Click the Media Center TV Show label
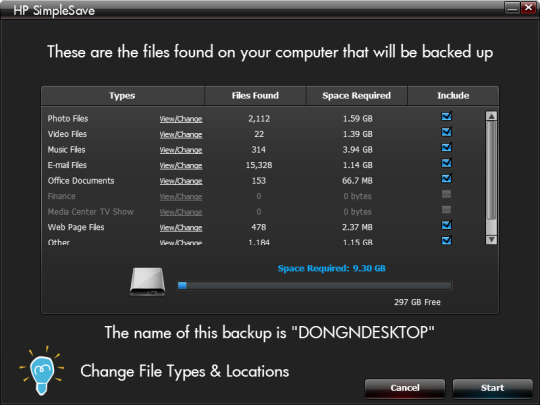Image resolution: width=540 pixels, height=405 pixels. coord(91,211)
